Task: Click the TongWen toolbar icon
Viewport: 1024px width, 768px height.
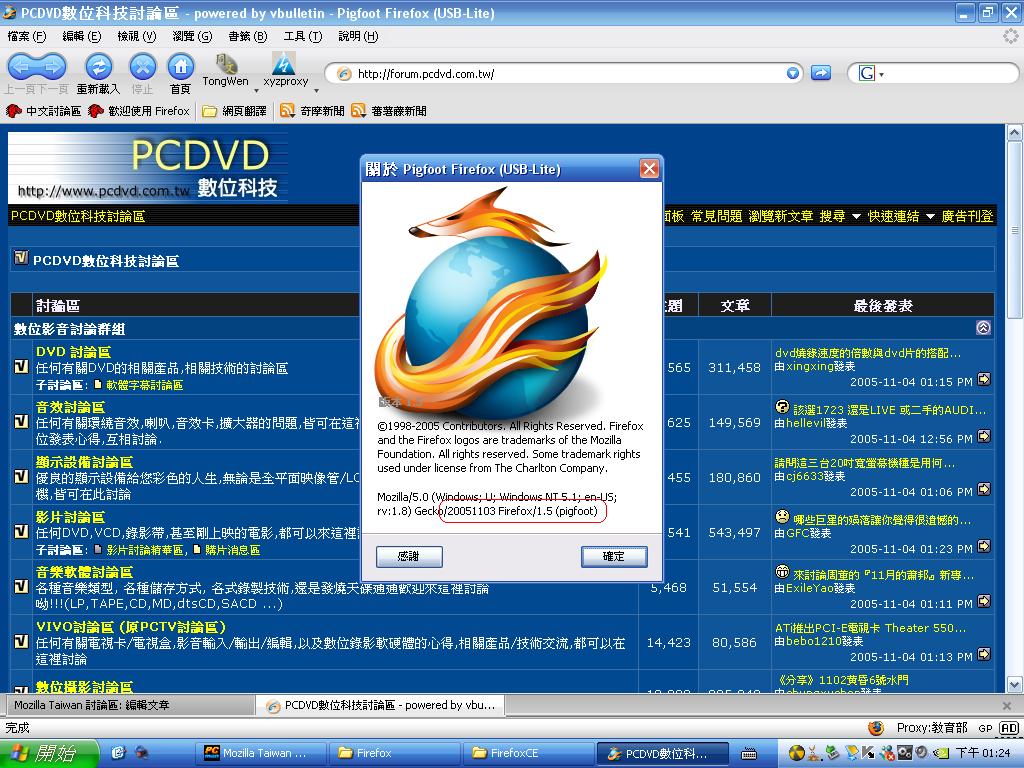Action: 225,63
